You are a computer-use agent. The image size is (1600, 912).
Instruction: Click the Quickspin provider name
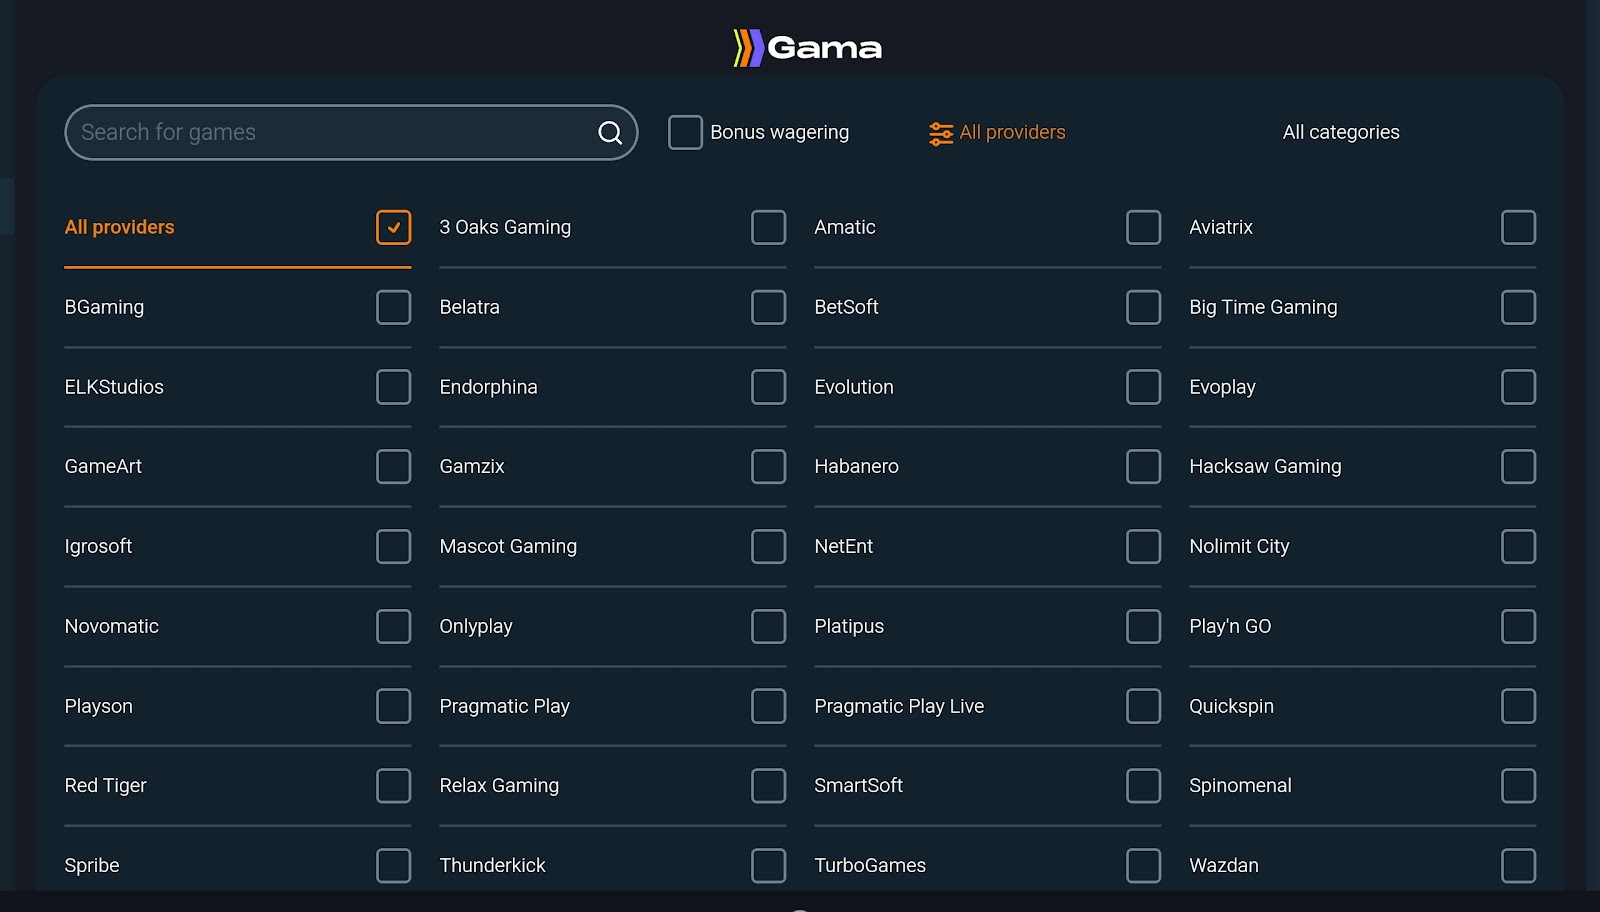click(1231, 706)
